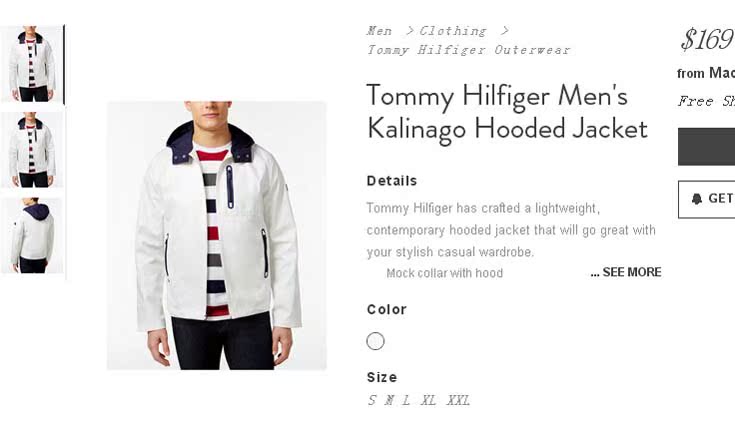Choose size XL

click(x=429, y=400)
